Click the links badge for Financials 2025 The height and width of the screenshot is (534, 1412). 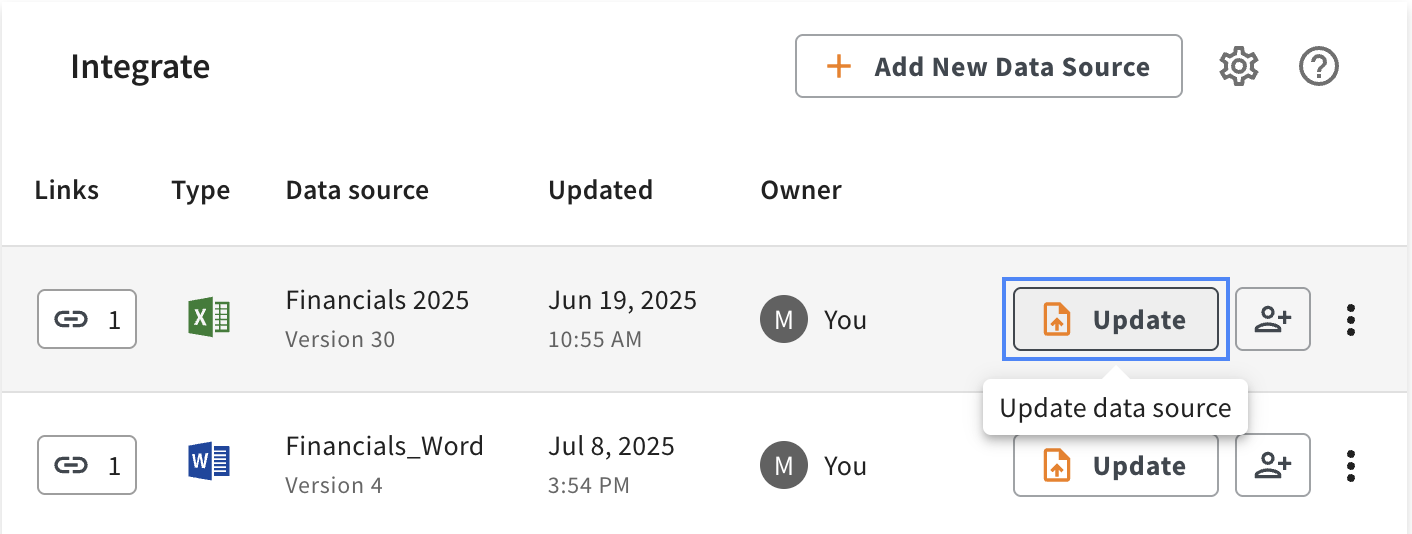[87, 319]
